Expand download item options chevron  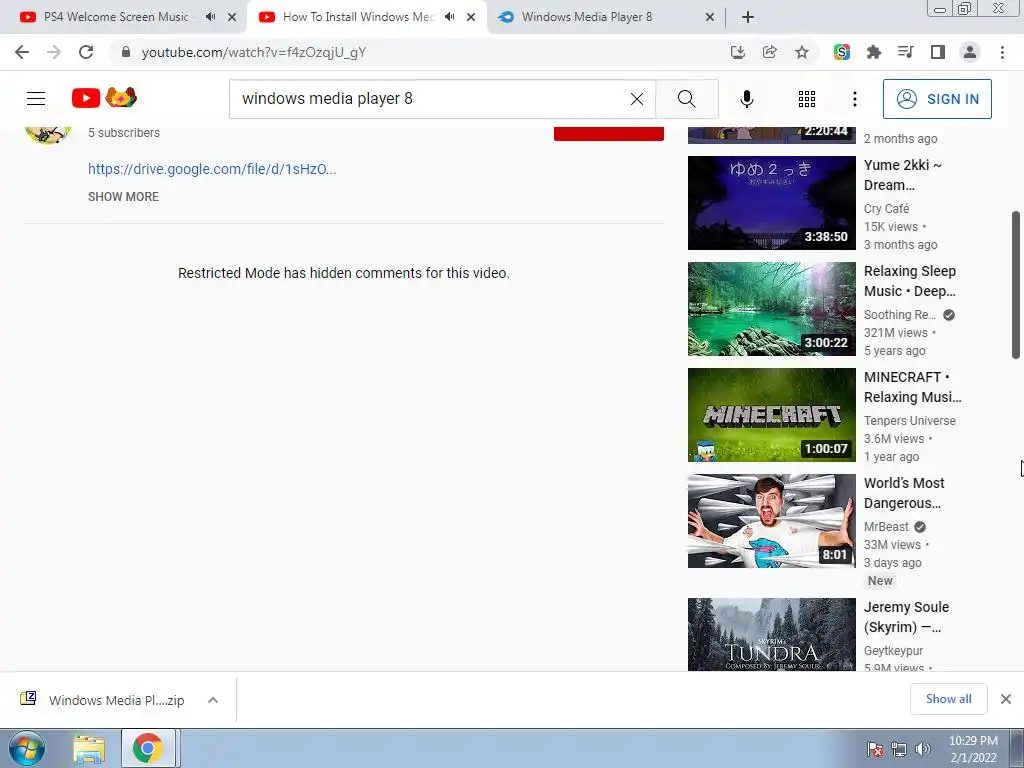(212, 700)
